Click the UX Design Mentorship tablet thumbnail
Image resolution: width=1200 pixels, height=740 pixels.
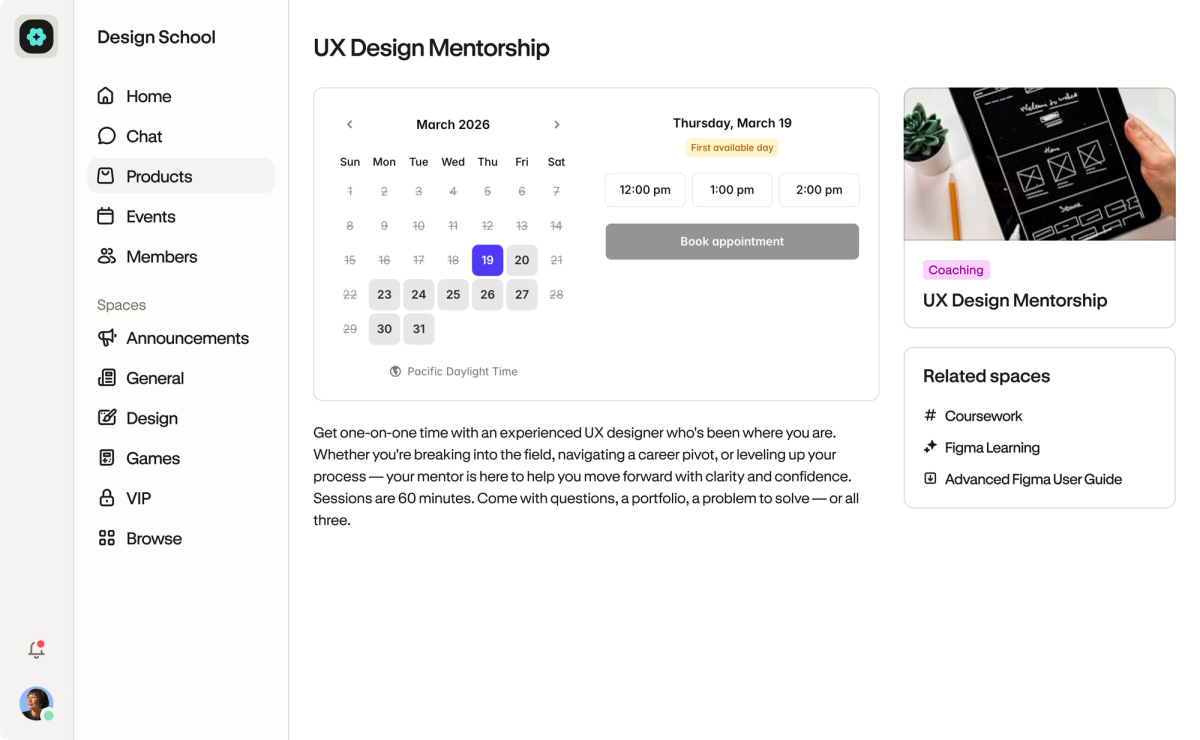pos(1039,164)
